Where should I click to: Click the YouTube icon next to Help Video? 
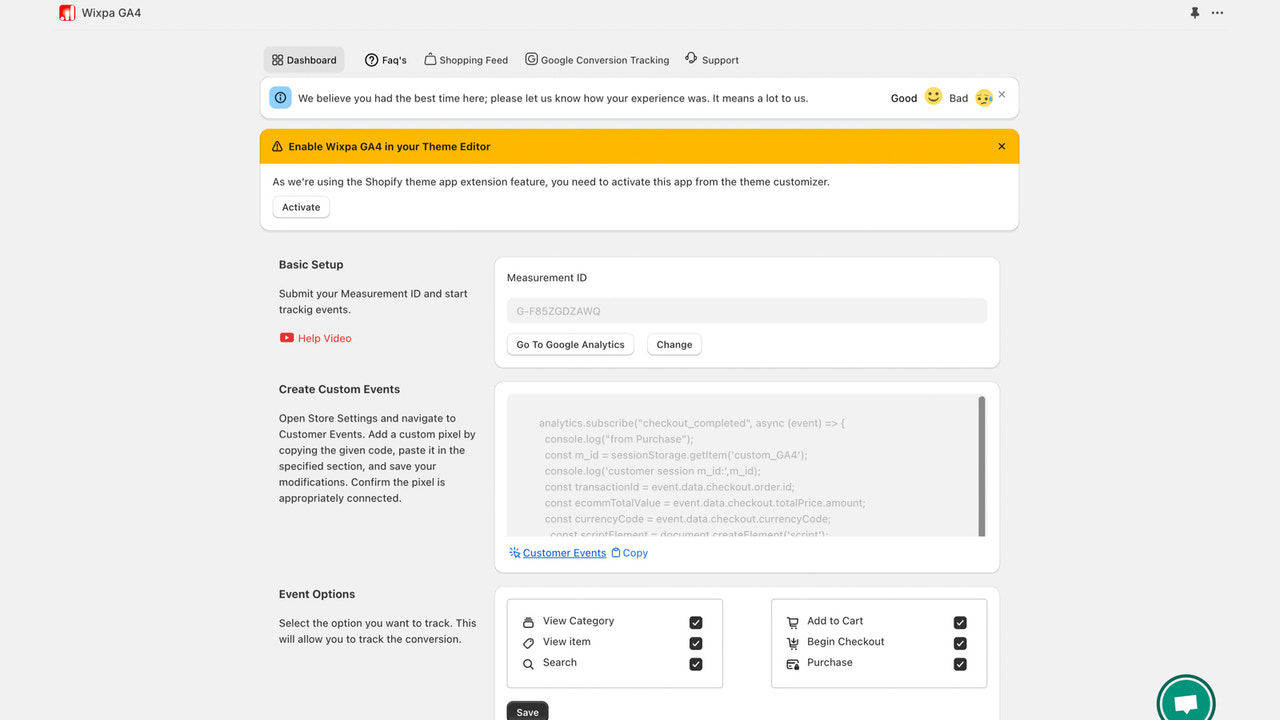286,338
